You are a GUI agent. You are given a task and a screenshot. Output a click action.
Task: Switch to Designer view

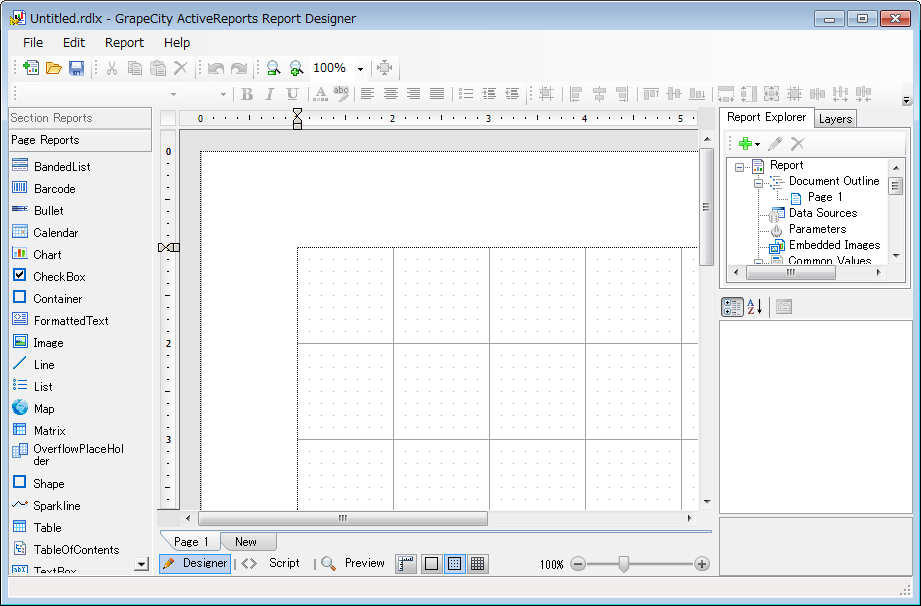[x=195, y=563]
